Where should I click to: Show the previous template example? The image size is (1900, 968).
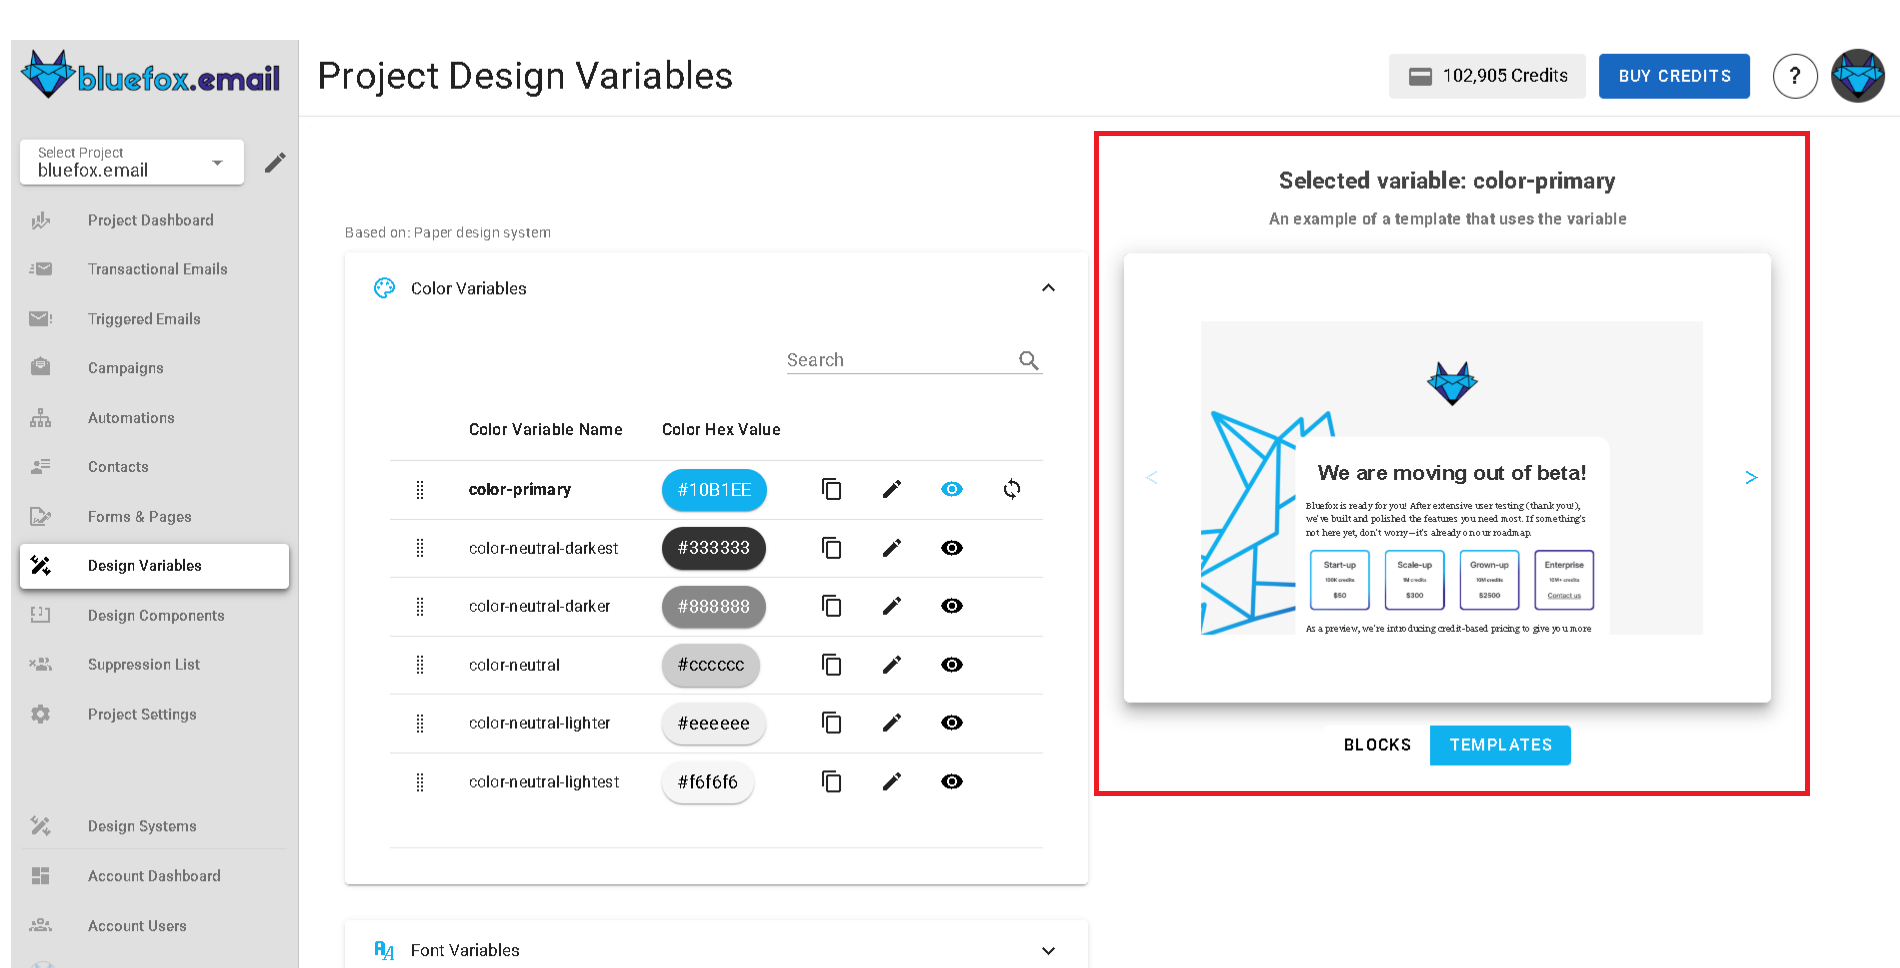click(x=1152, y=477)
